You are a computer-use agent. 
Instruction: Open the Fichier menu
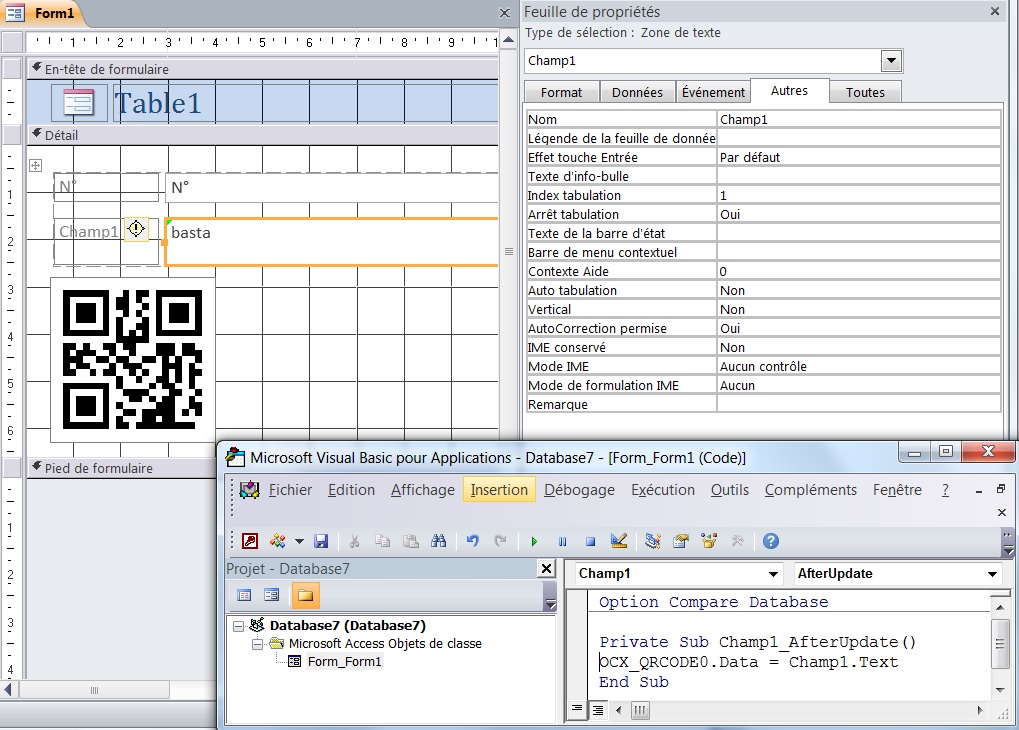[290, 489]
